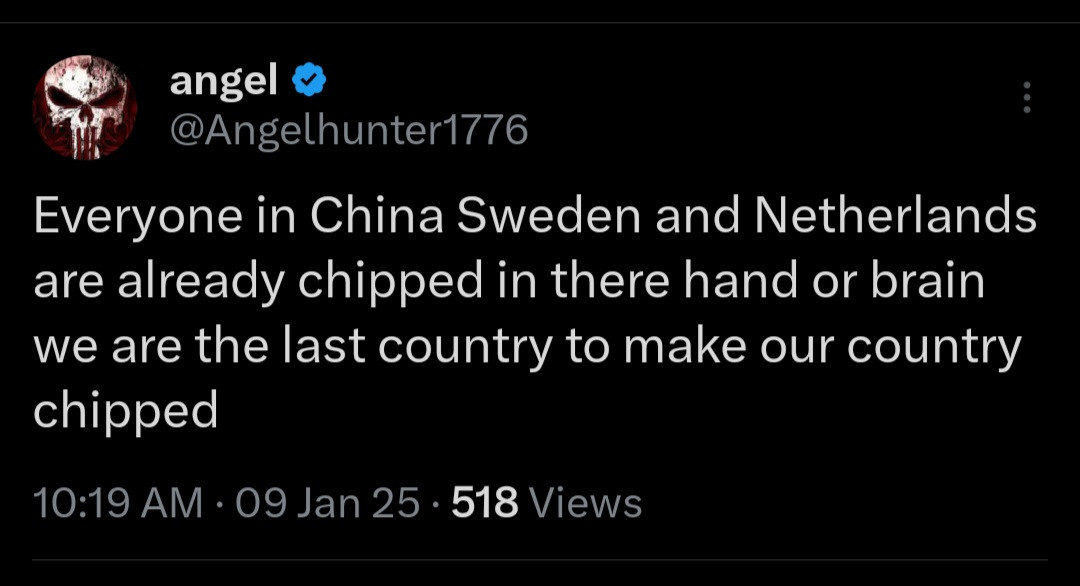Screen dimensions: 1080x586
Task: Open the three-dot more options menu
Action: (x=1026, y=97)
